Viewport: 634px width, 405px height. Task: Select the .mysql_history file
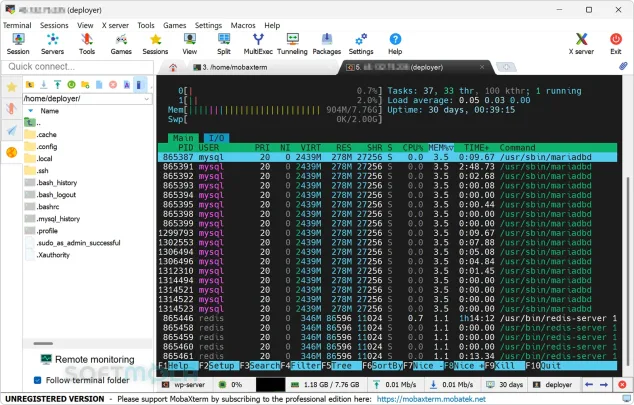53,219
